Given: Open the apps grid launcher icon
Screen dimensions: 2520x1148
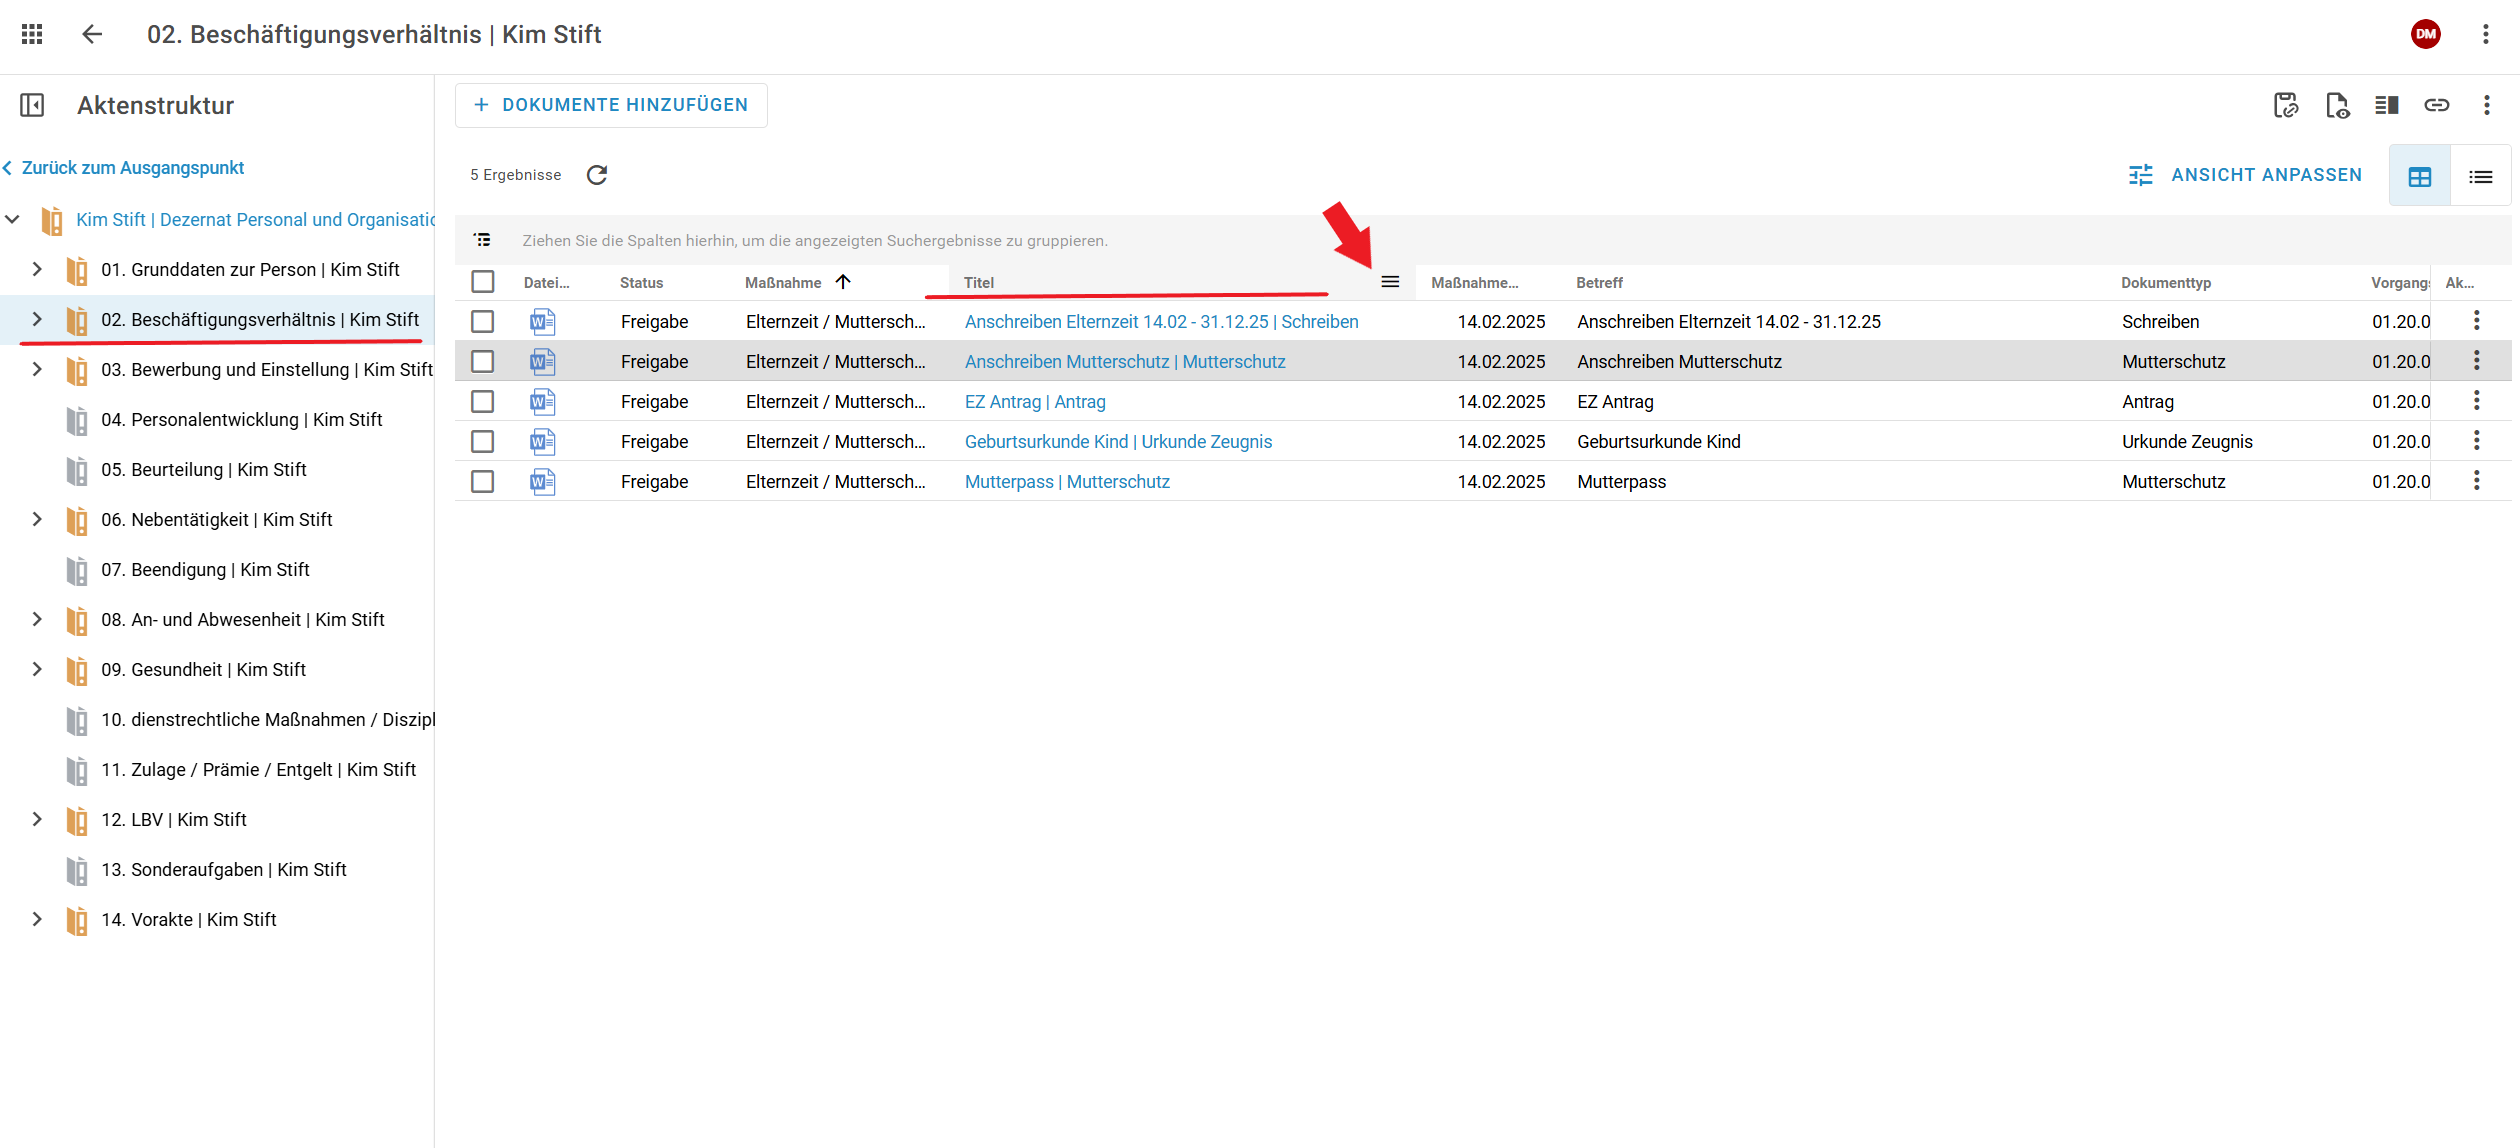Looking at the screenshot, I should point(32,34).
